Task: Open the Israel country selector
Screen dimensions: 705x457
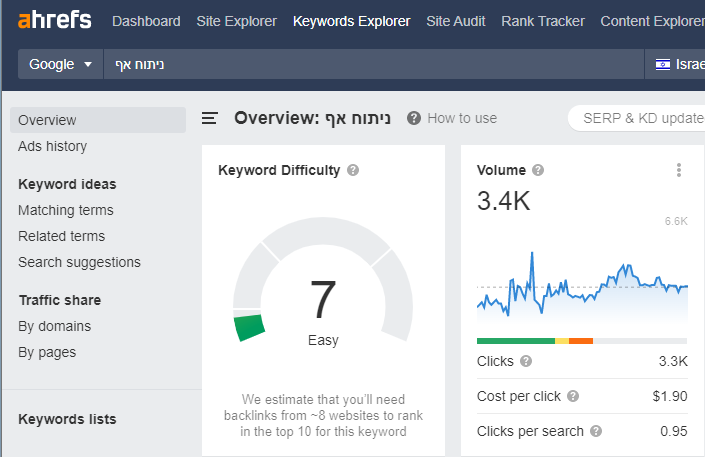Action: [675, 64]
